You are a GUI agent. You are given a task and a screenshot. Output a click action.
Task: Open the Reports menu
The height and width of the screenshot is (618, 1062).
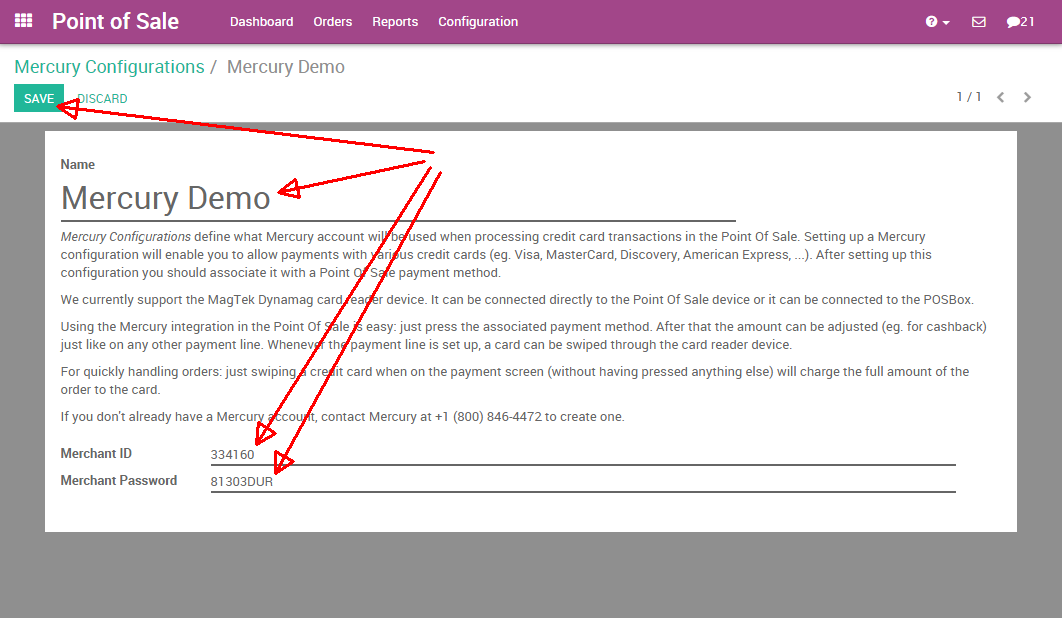(395, 22)
